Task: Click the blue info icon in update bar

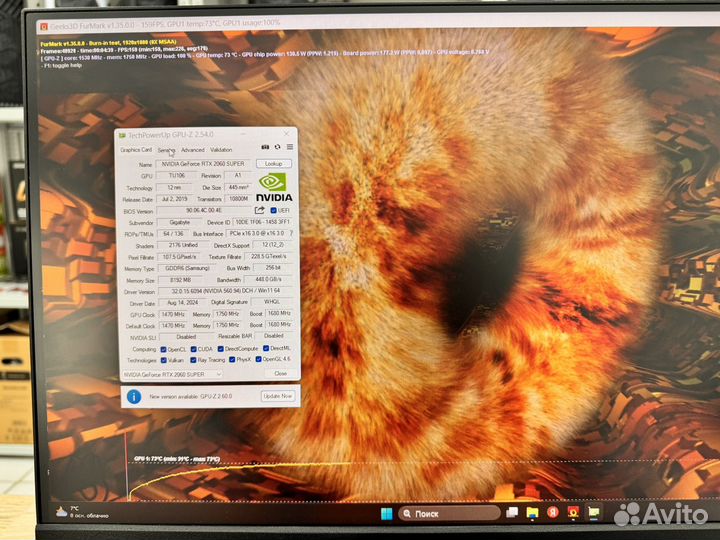Action: pyautogui.click(x=134, y=396)
